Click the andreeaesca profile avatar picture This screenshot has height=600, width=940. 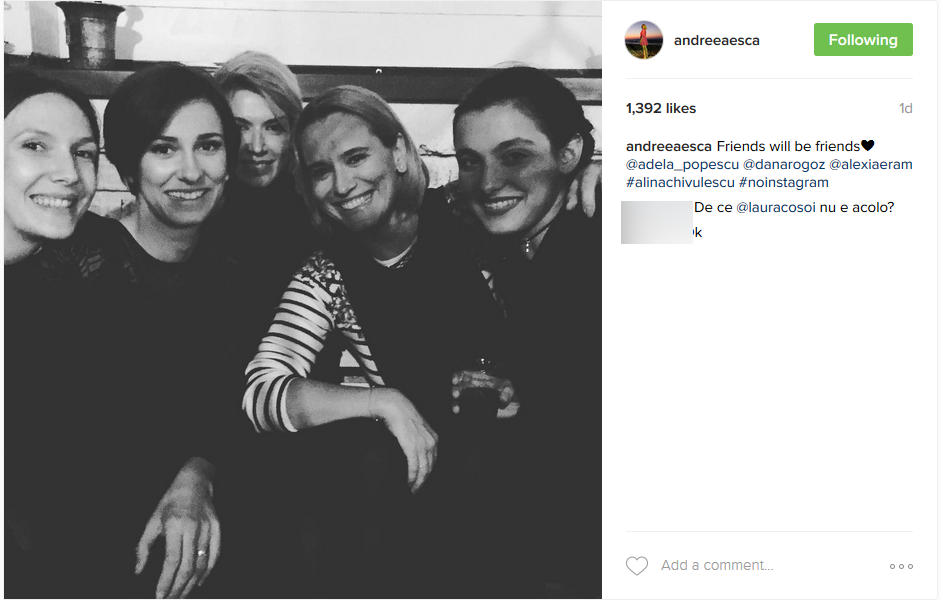(644, 40)
